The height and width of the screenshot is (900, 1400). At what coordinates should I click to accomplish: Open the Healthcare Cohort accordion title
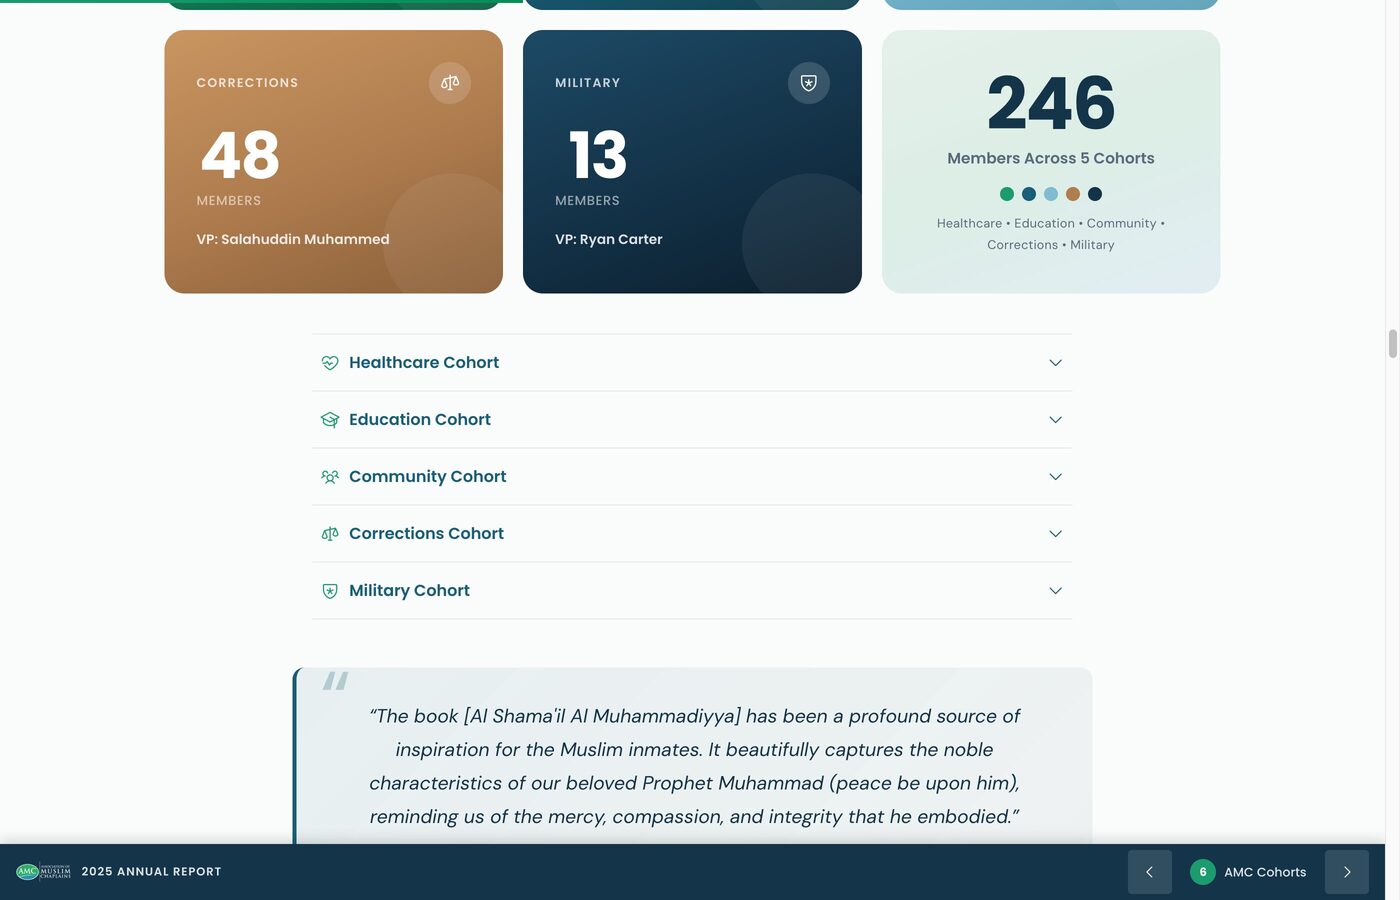[x=424, y=363]
